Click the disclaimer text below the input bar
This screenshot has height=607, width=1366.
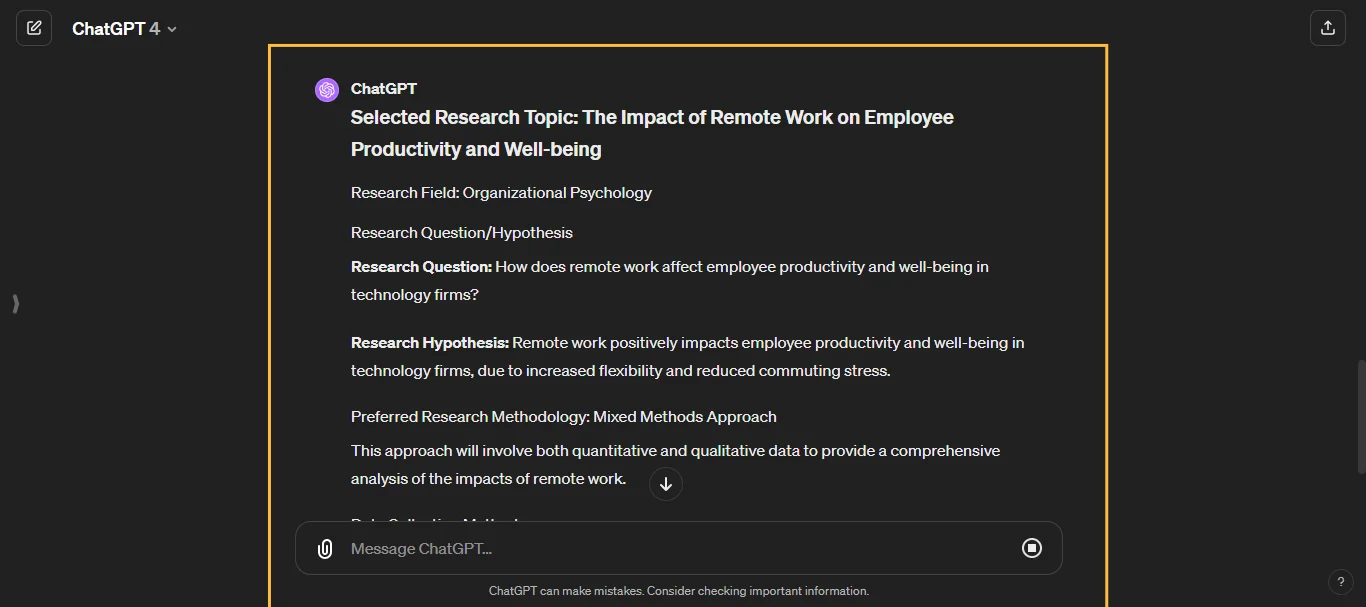(679, 591)
